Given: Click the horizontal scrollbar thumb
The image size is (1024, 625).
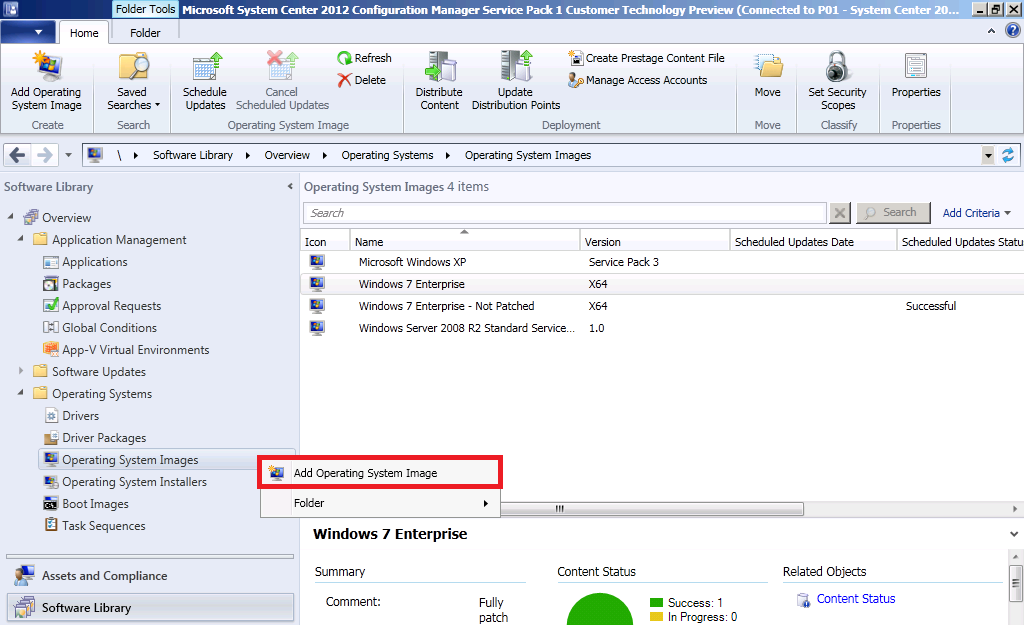Looking at the screenshot, I should pos(652,509).
